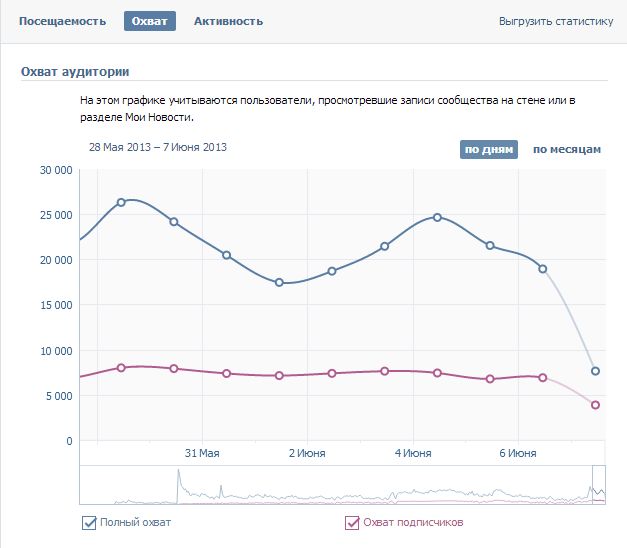Click the Выгрузить статистику link
627x548 pixels.
556,21
